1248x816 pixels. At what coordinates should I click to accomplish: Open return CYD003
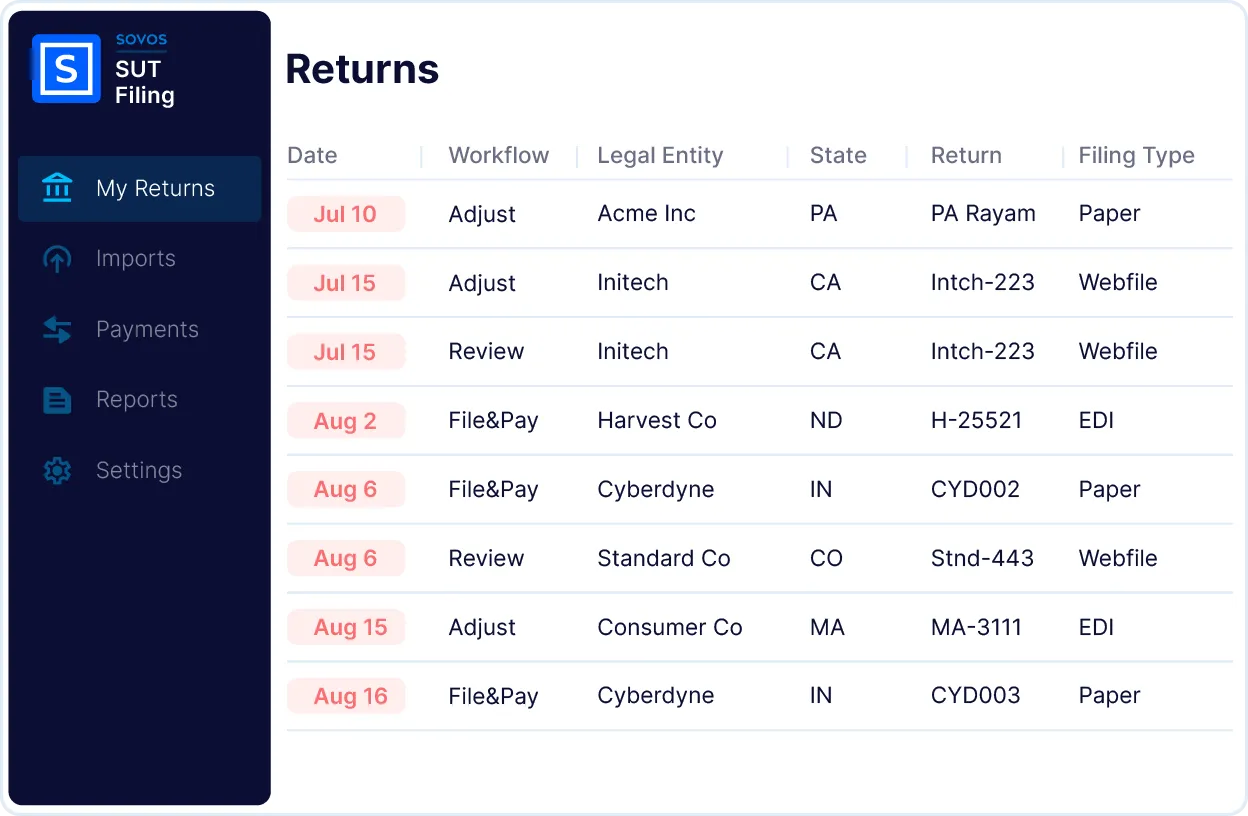[975, 696]
